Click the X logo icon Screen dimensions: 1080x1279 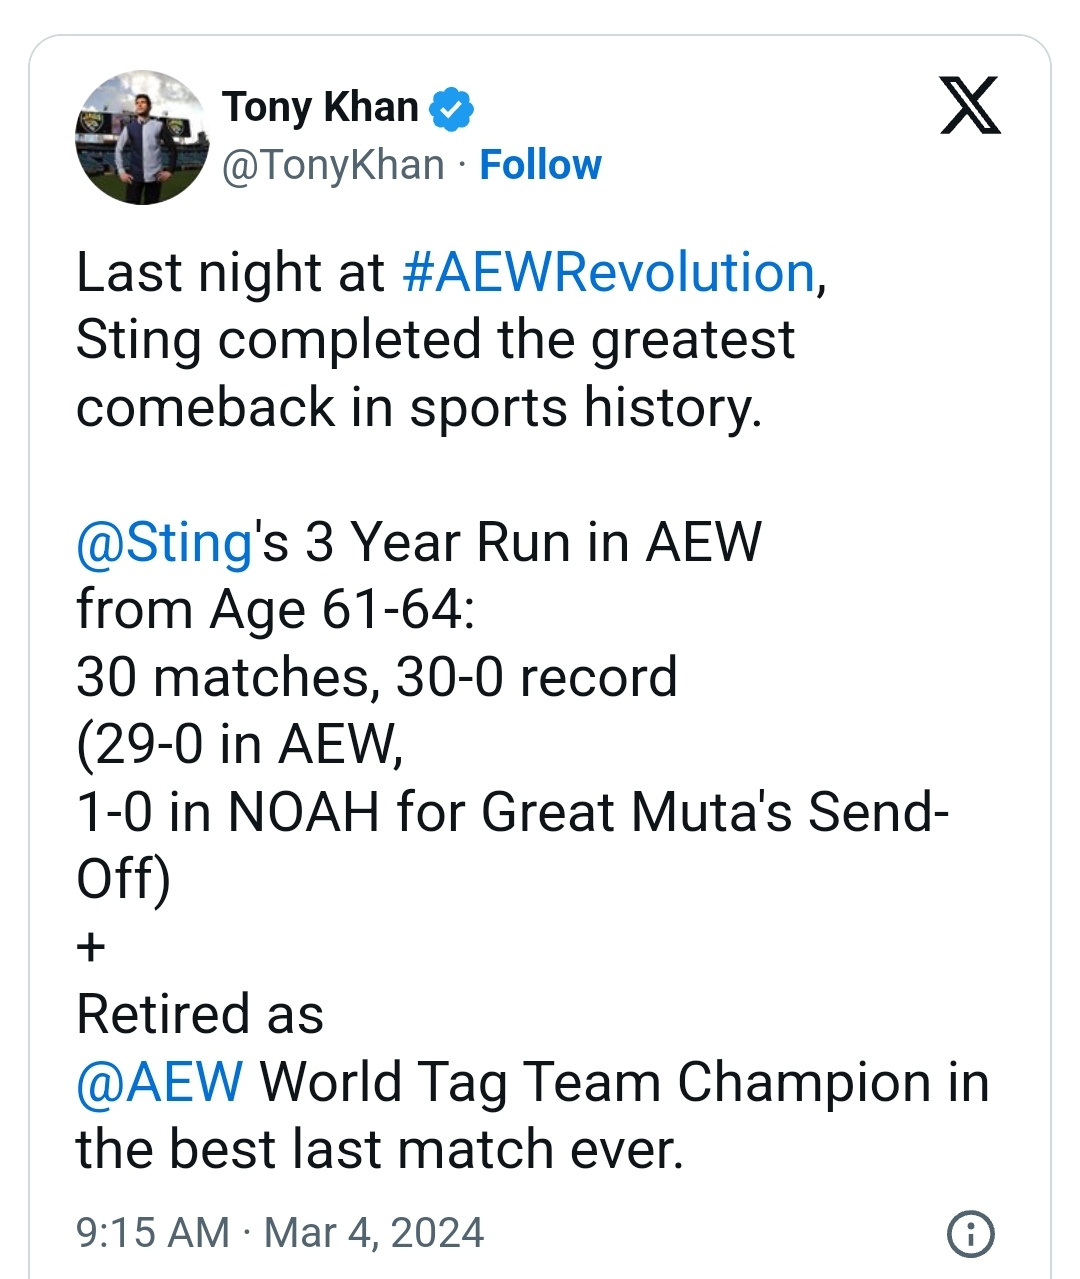970,105
